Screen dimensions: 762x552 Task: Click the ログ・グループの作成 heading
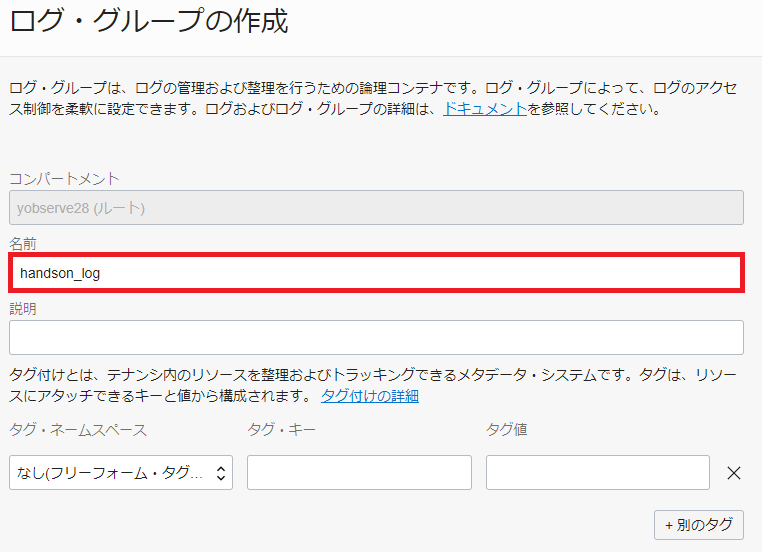150,22
